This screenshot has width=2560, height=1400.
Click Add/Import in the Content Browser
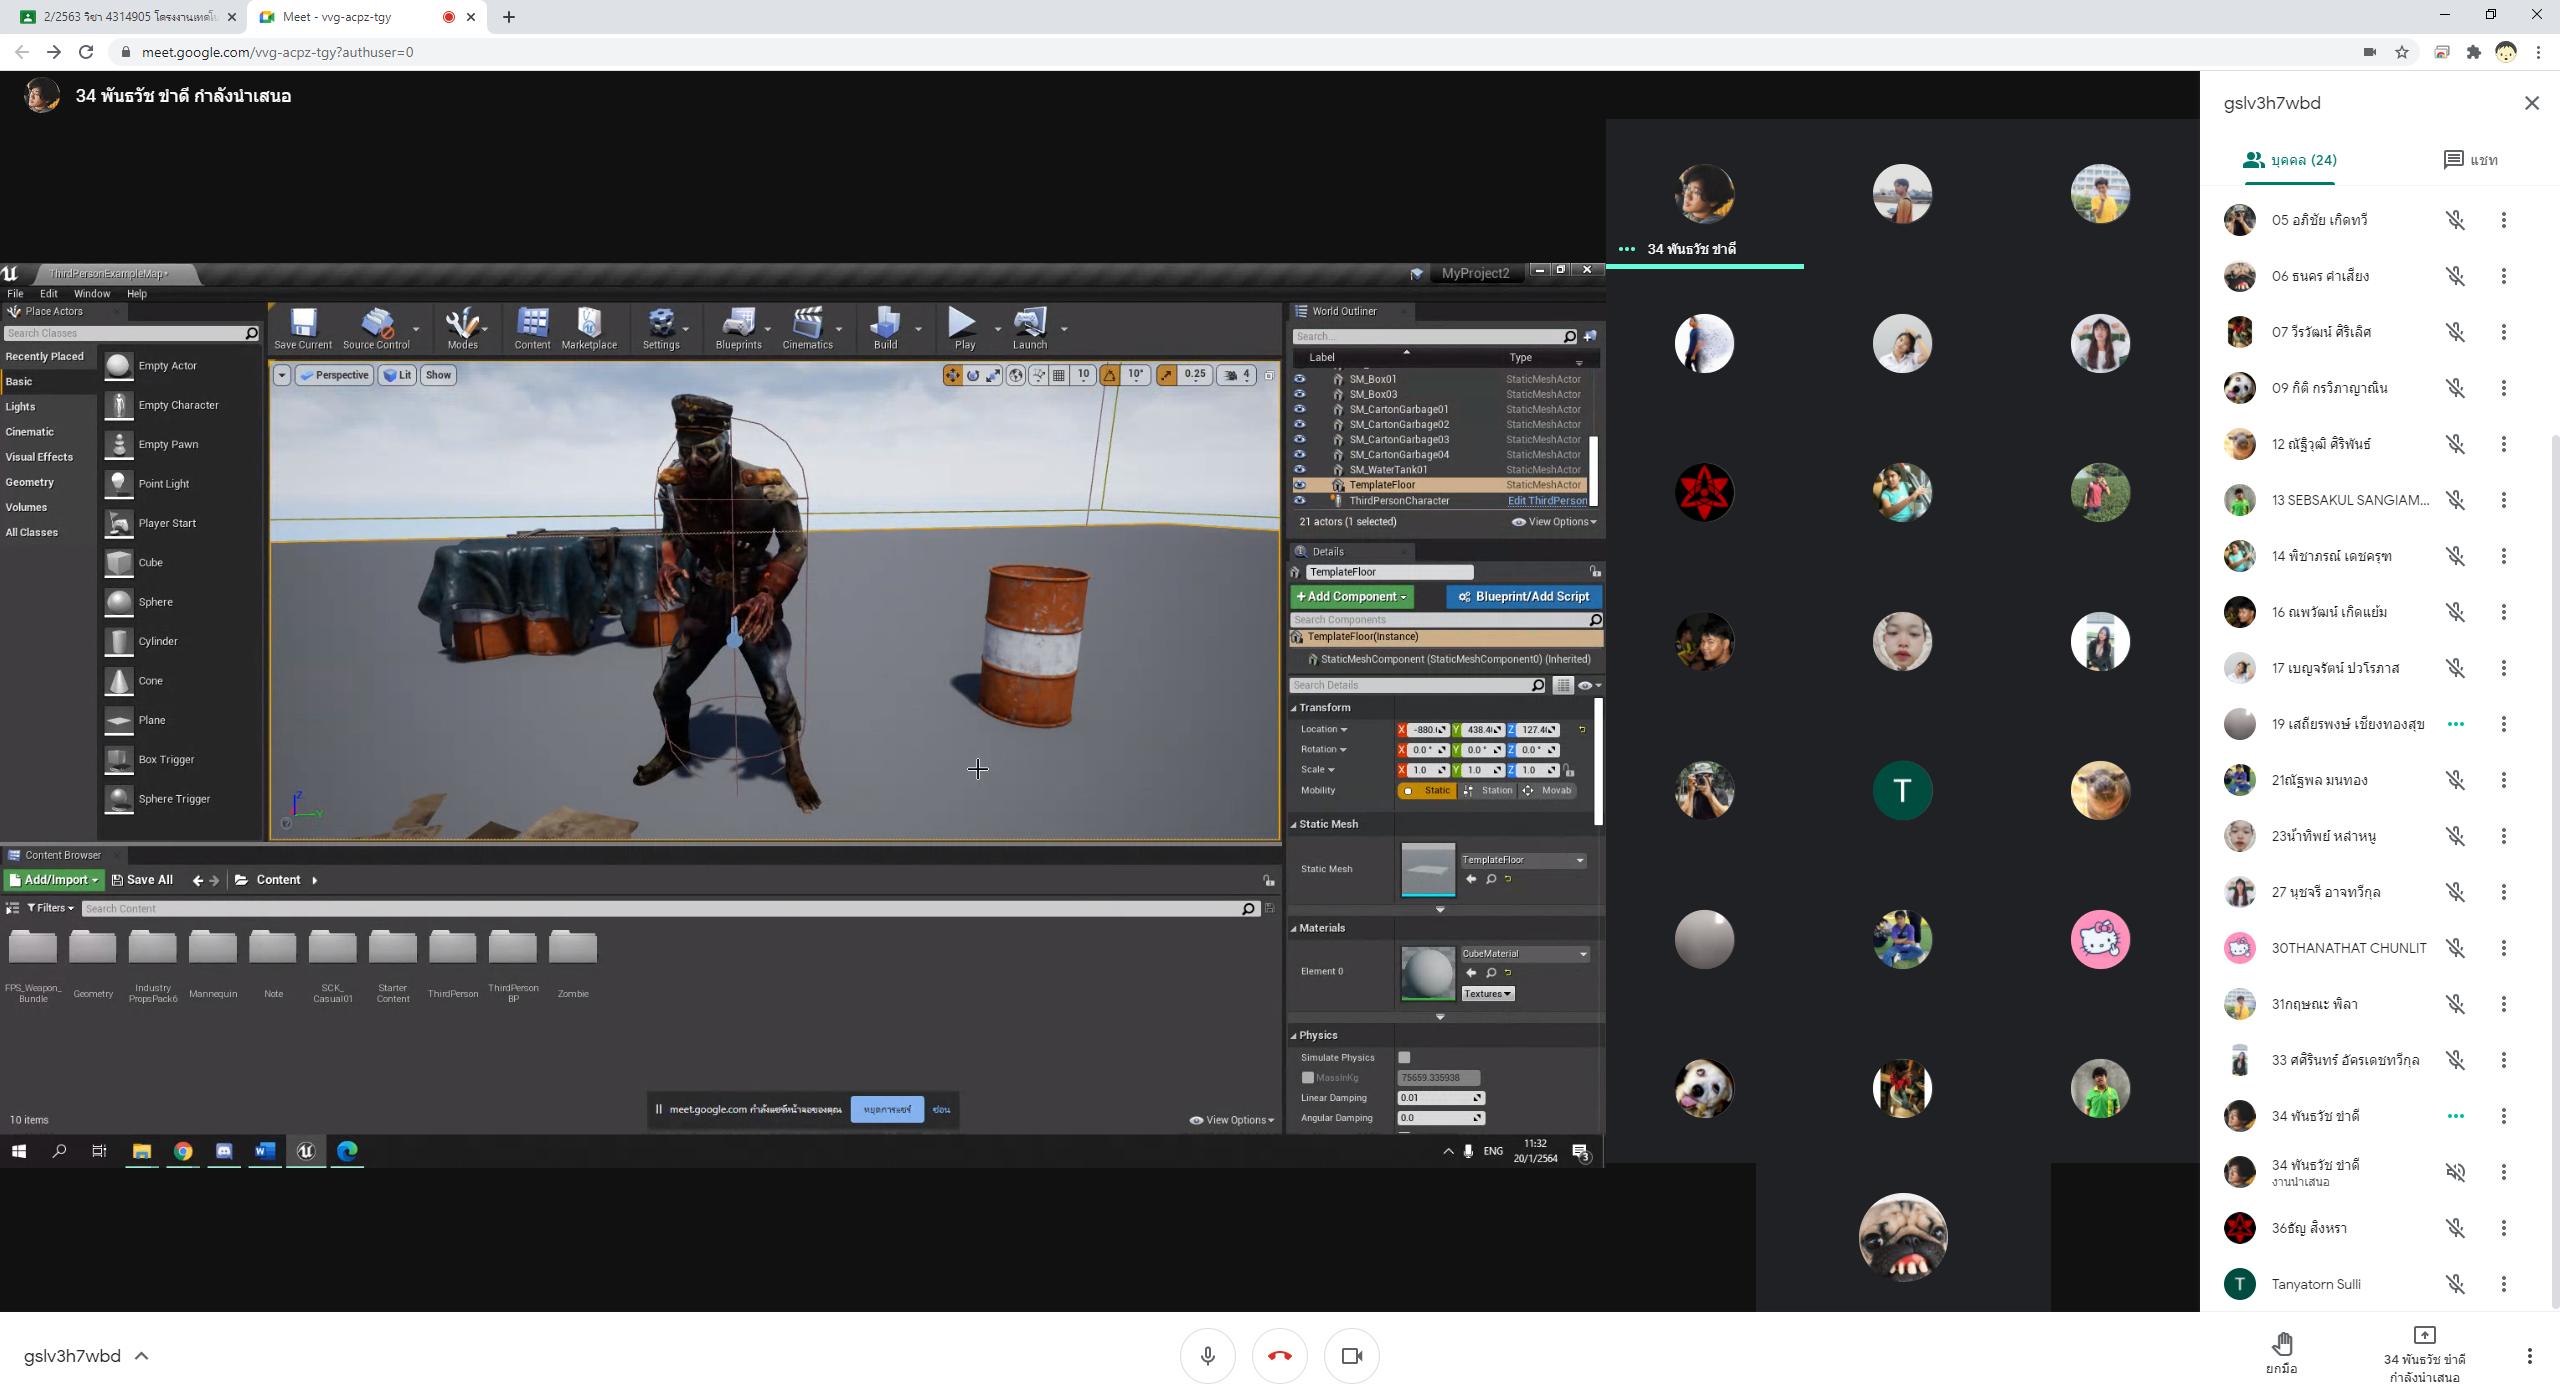[53, 880]
